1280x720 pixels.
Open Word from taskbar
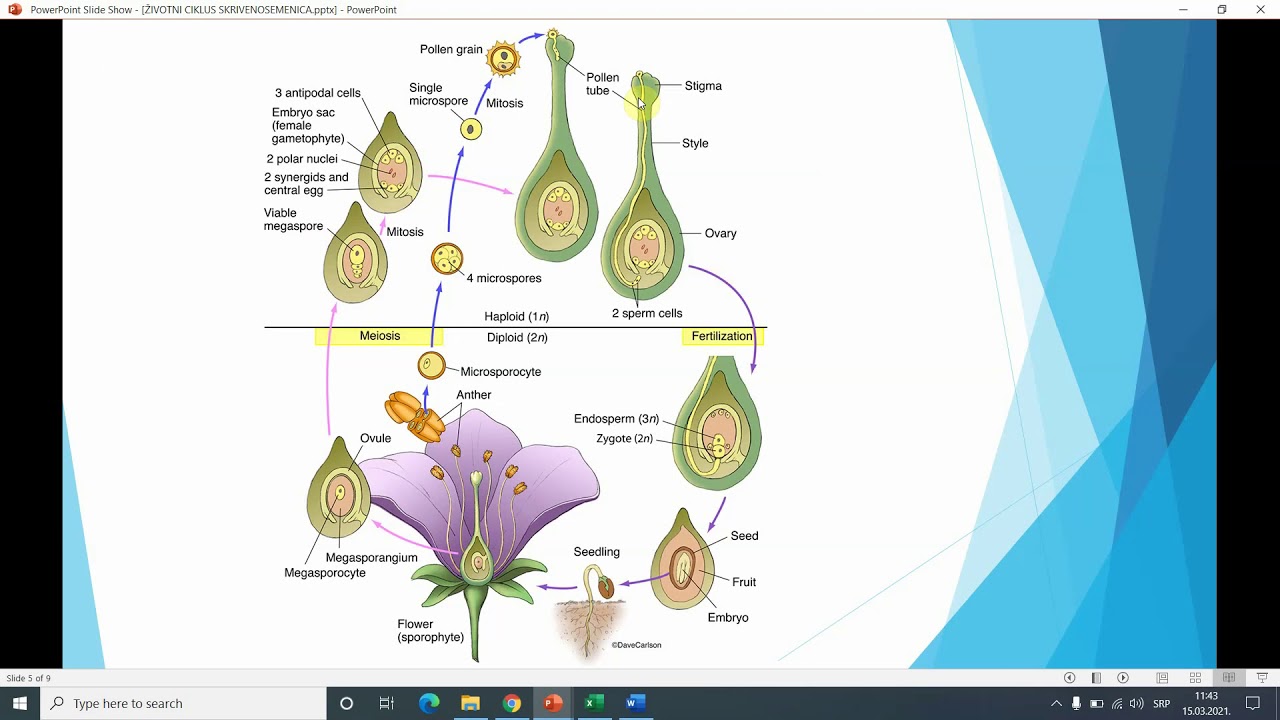pos(634,703)
